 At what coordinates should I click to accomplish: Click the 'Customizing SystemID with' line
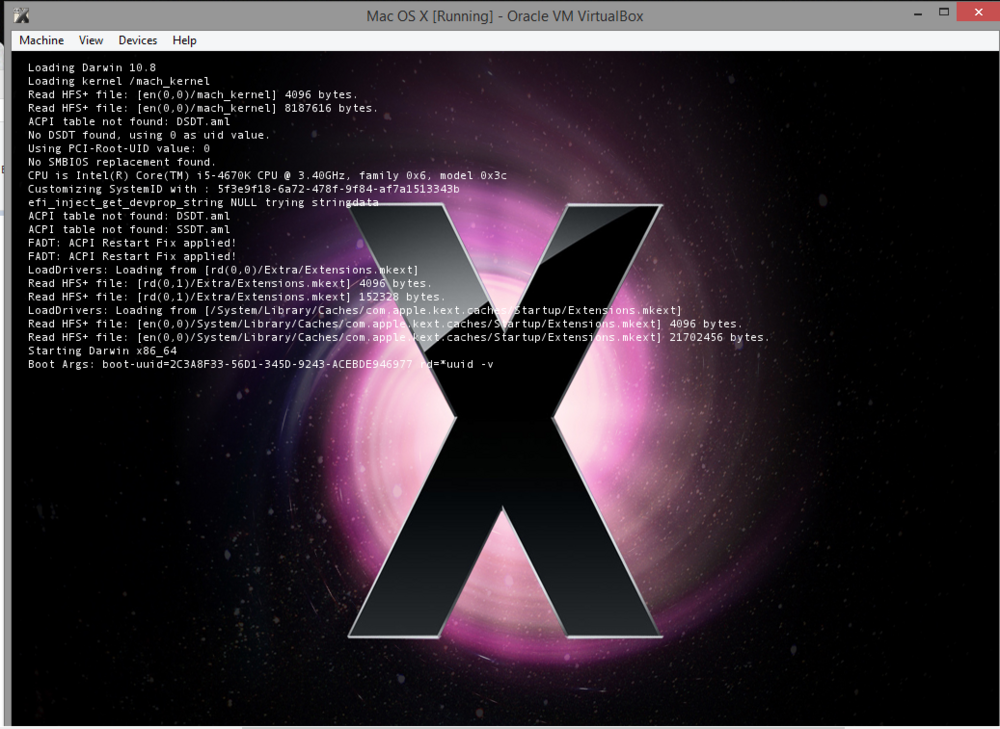pos(243,189)
